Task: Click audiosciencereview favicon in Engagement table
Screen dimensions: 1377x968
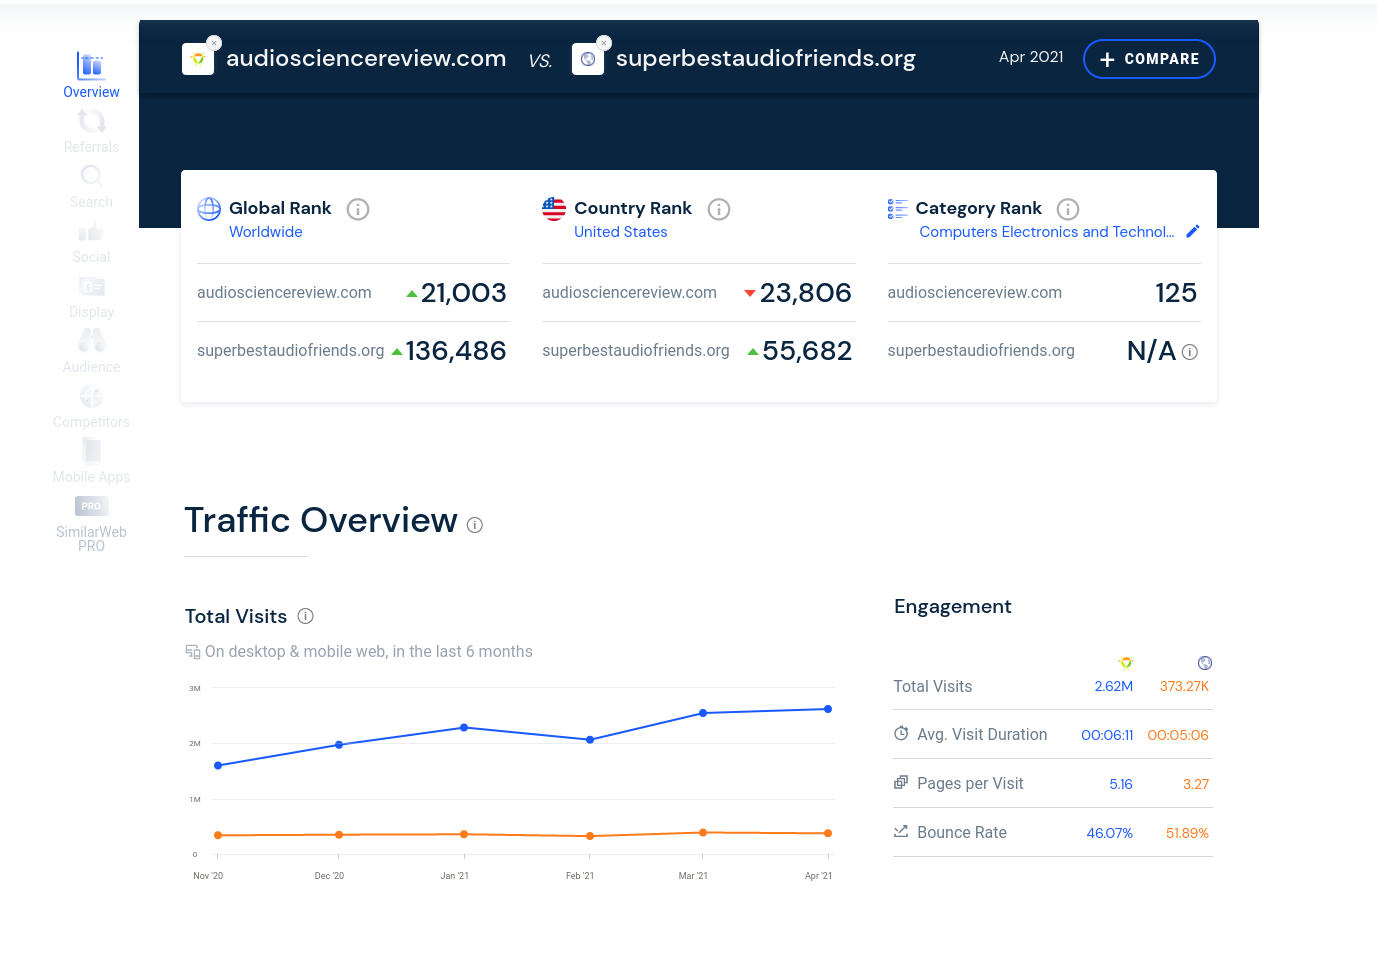Action: (1126, 663)
